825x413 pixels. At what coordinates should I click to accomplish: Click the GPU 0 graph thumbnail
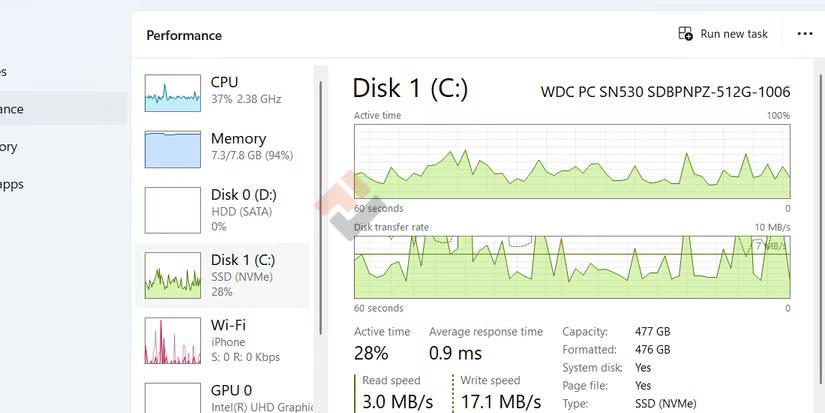173,397
